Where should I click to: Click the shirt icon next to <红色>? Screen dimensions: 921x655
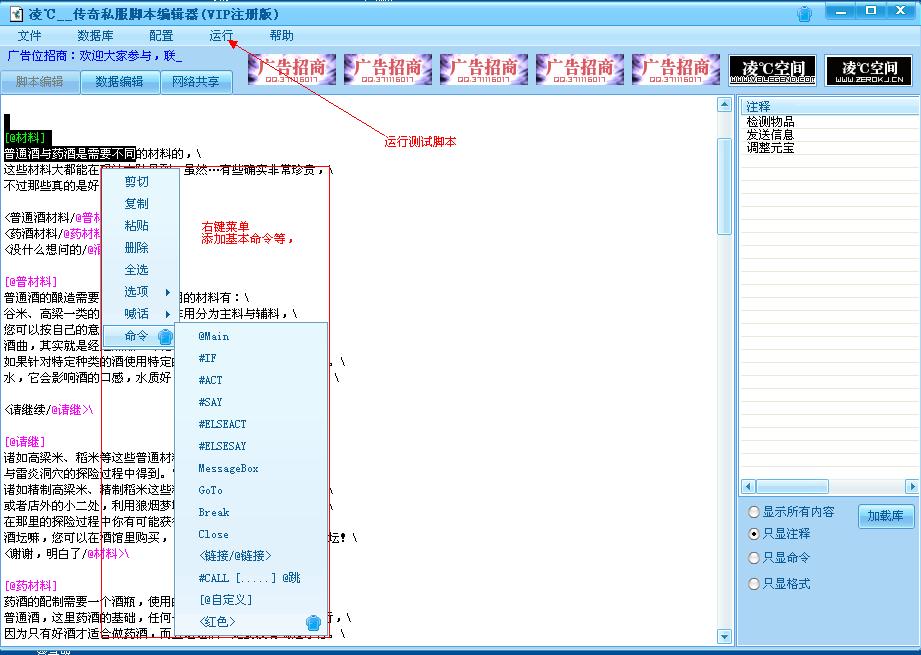[314, 622]
